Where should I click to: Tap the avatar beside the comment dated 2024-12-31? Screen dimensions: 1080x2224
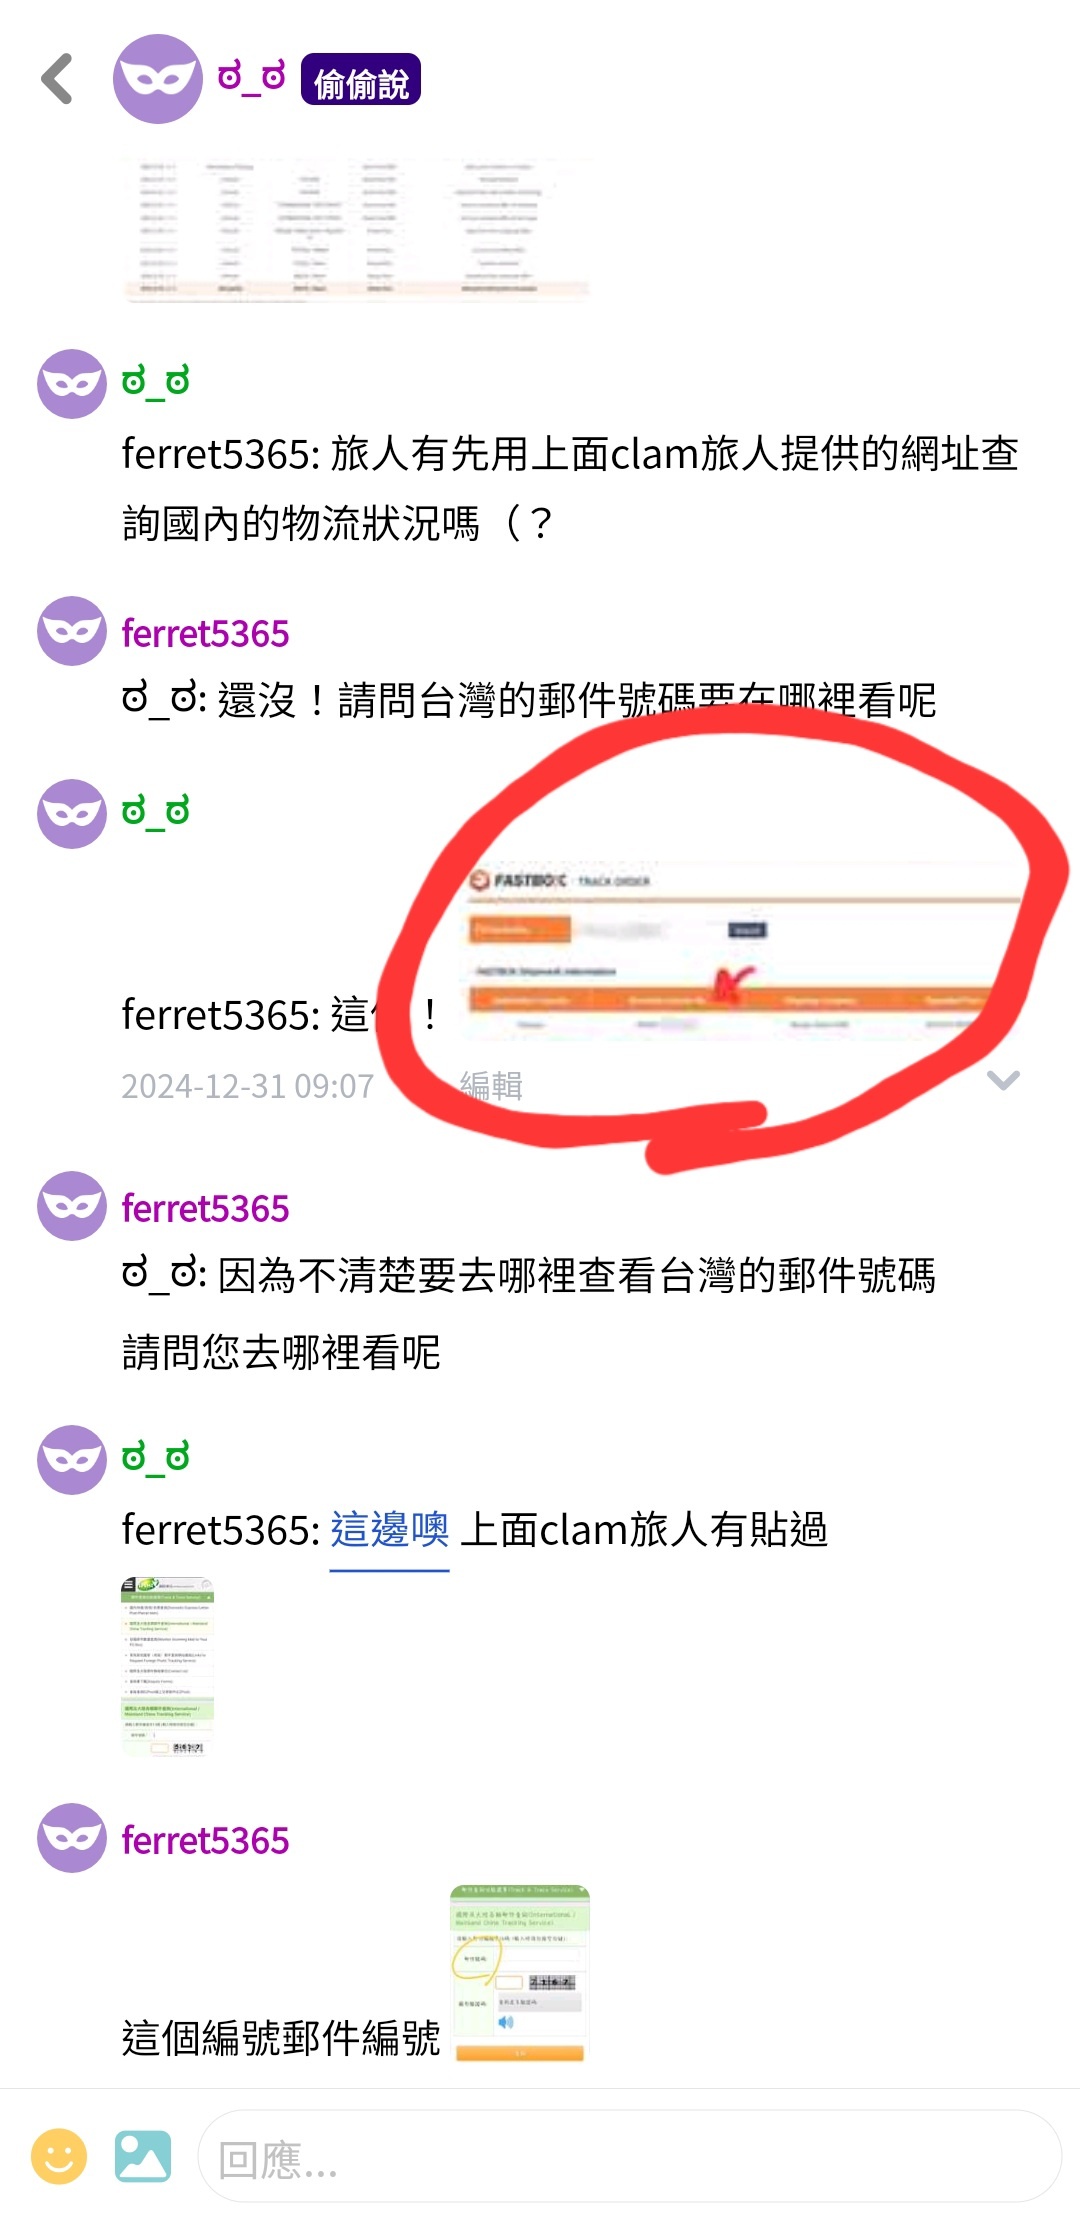click(72, 814)
